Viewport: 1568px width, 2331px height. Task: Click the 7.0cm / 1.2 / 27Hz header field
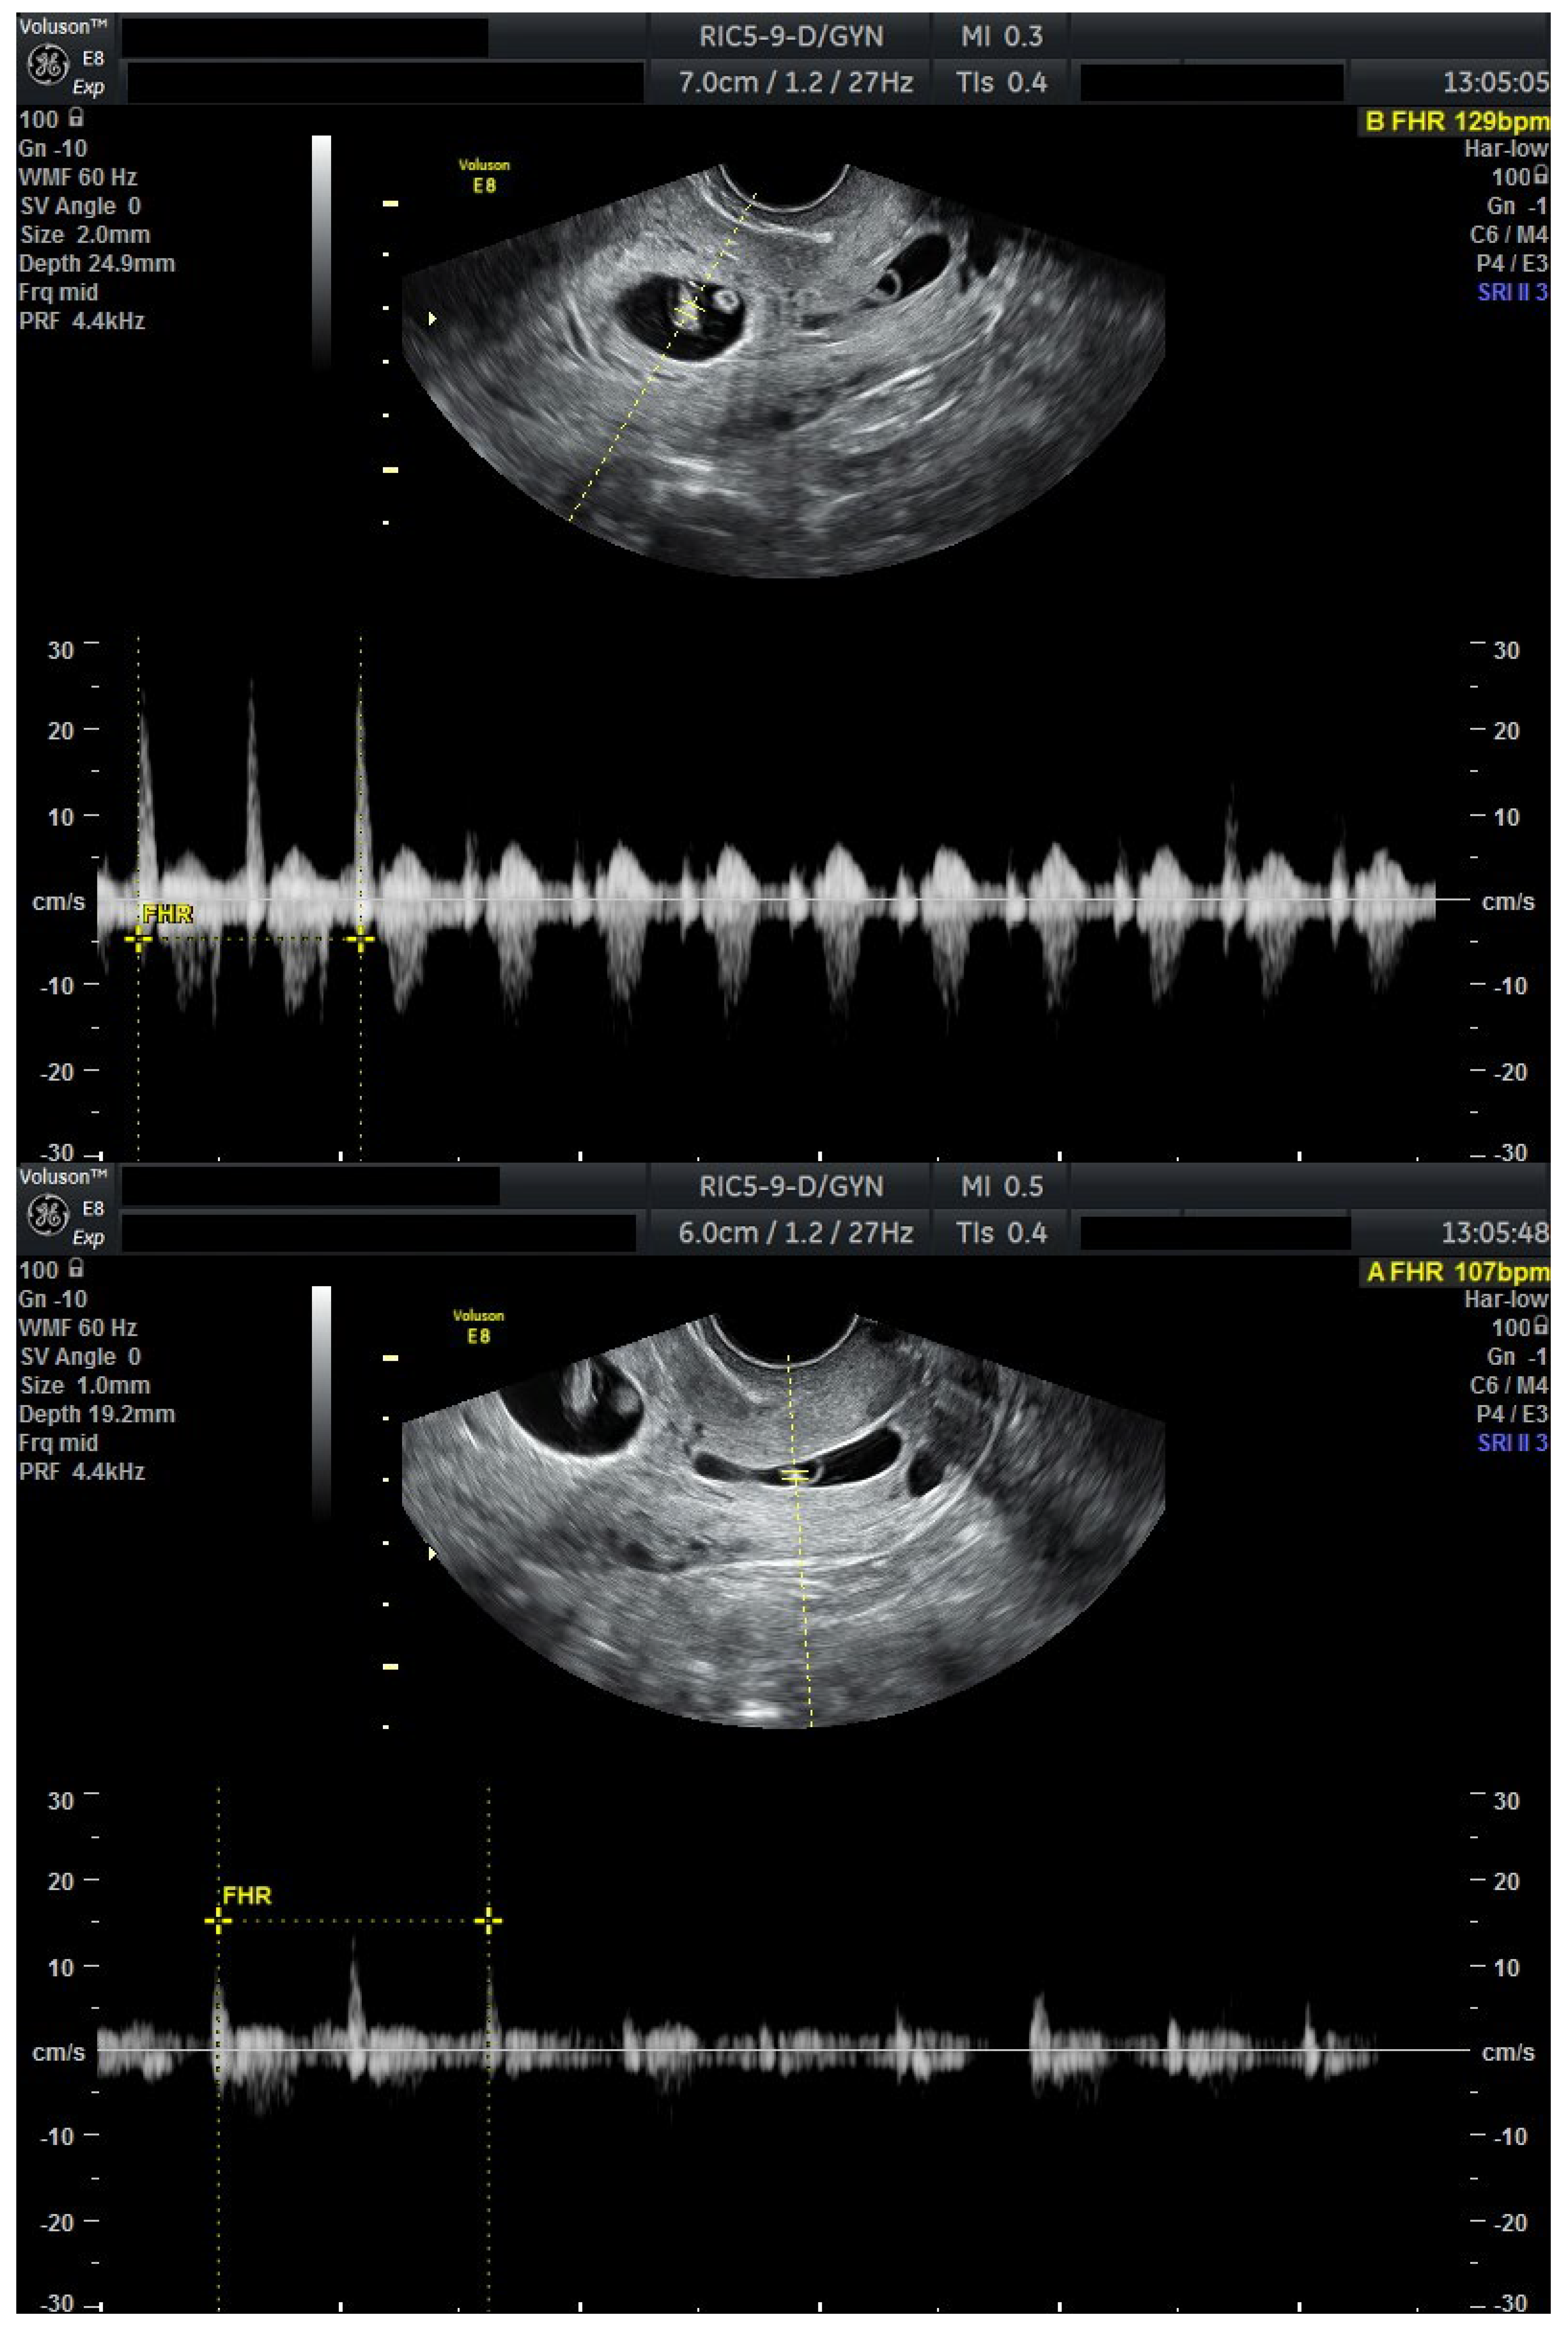point(795,82)
